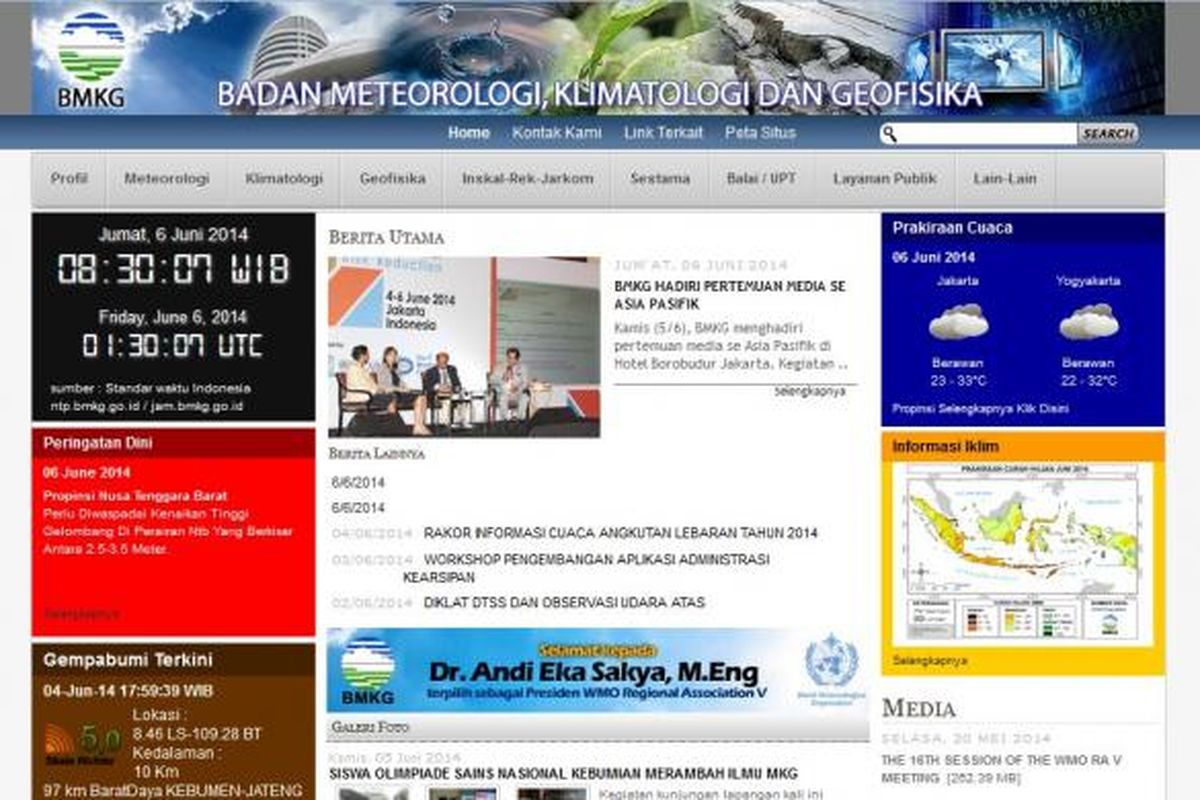Click the Yogyakarta temperature 22 - 32°C
Screen dimensions: 1200x800
point(1088,381)
